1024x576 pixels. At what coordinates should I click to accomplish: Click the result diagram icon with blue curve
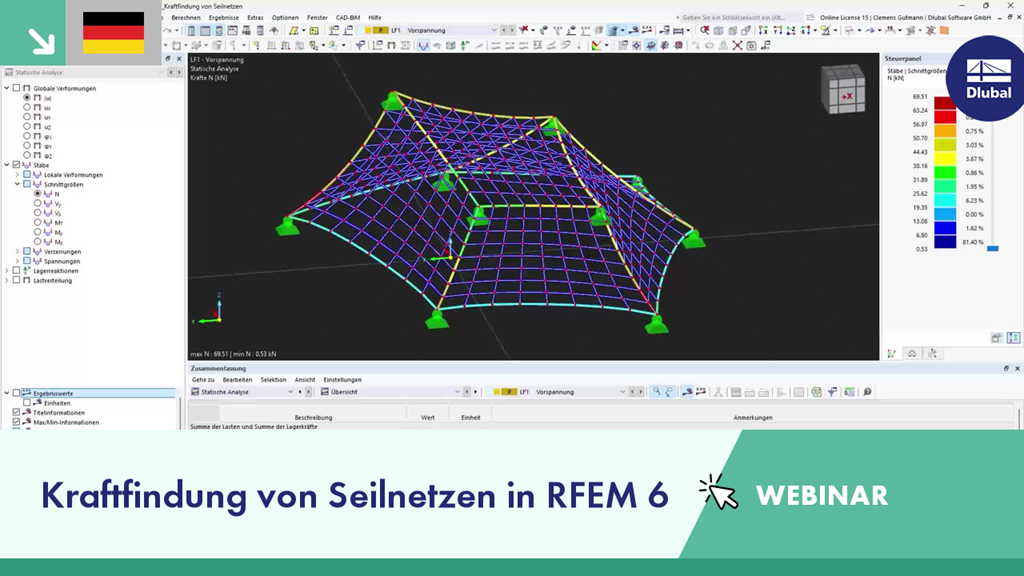click(423, 45)
